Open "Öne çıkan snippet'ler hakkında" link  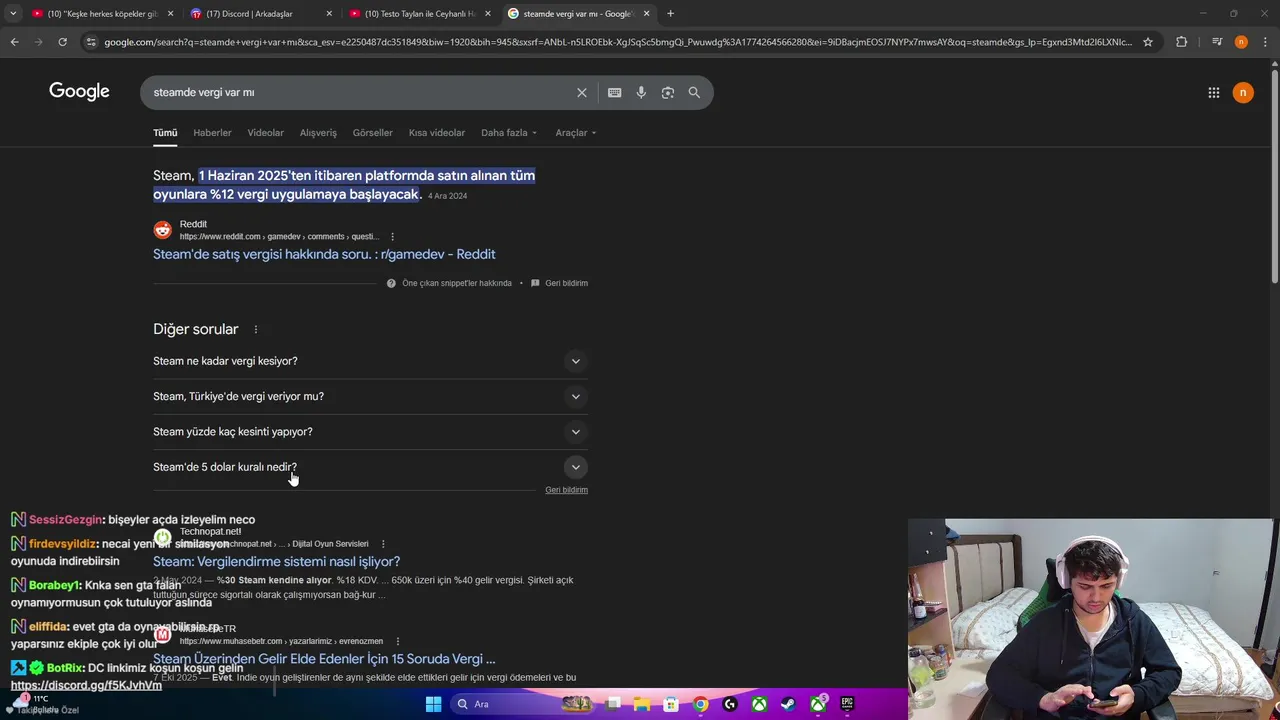click(x=456, y=283)
